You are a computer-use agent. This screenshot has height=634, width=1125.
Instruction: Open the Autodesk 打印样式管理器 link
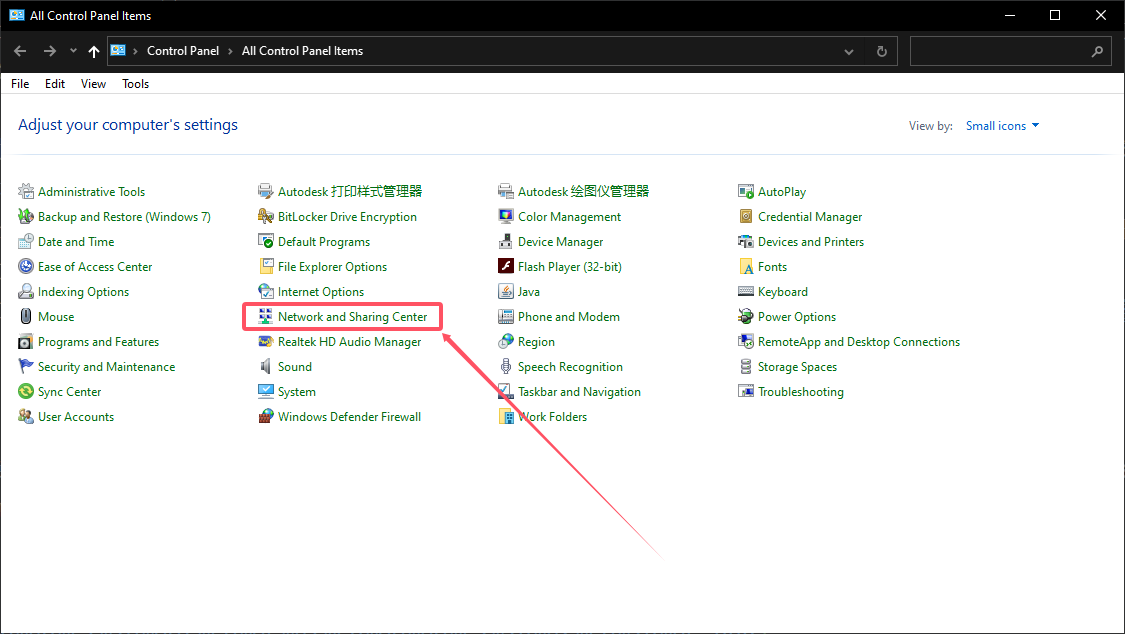click(350, 191)
